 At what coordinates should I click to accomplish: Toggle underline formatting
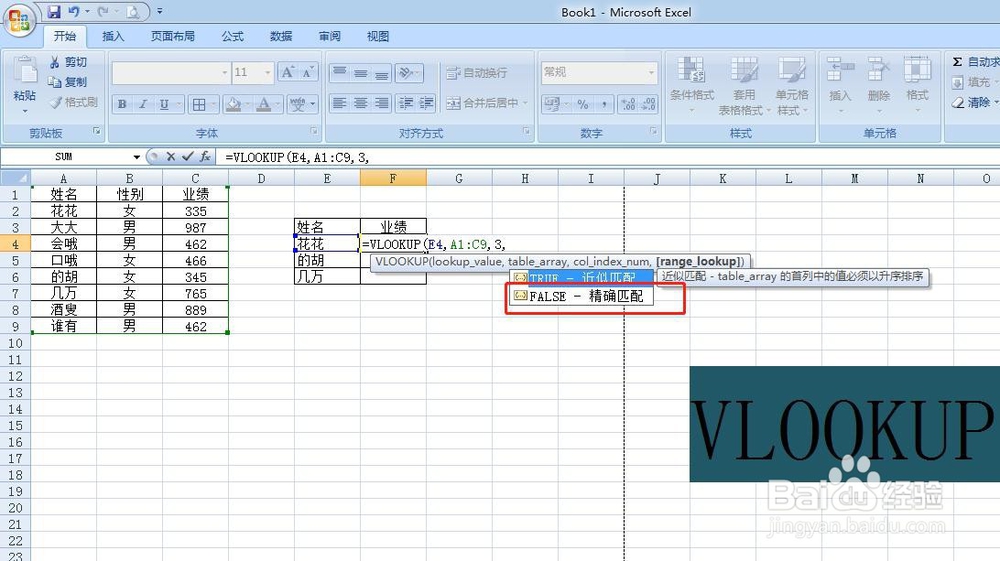[164, 104]
